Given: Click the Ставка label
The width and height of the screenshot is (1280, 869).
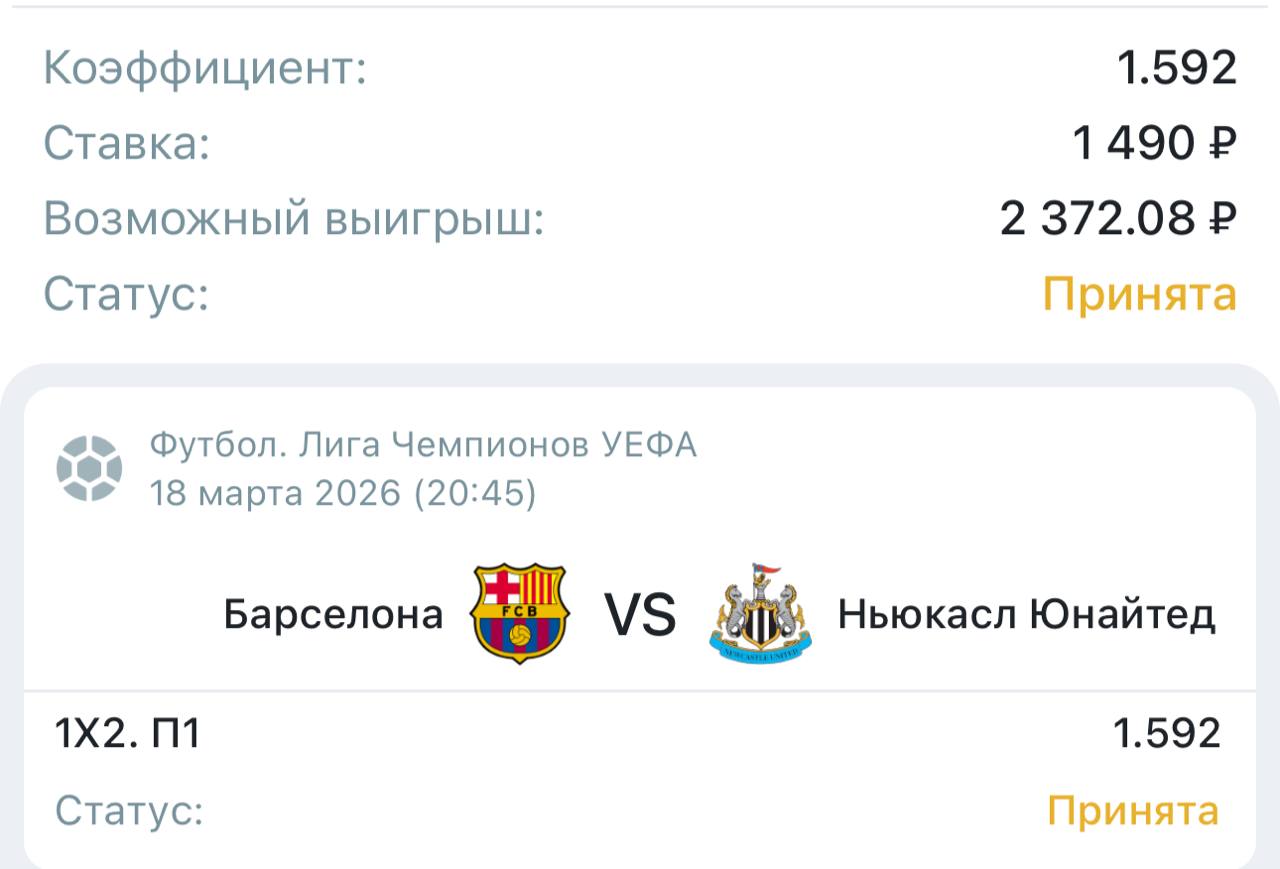Looking at the screenshot, I should click(127, 144).
